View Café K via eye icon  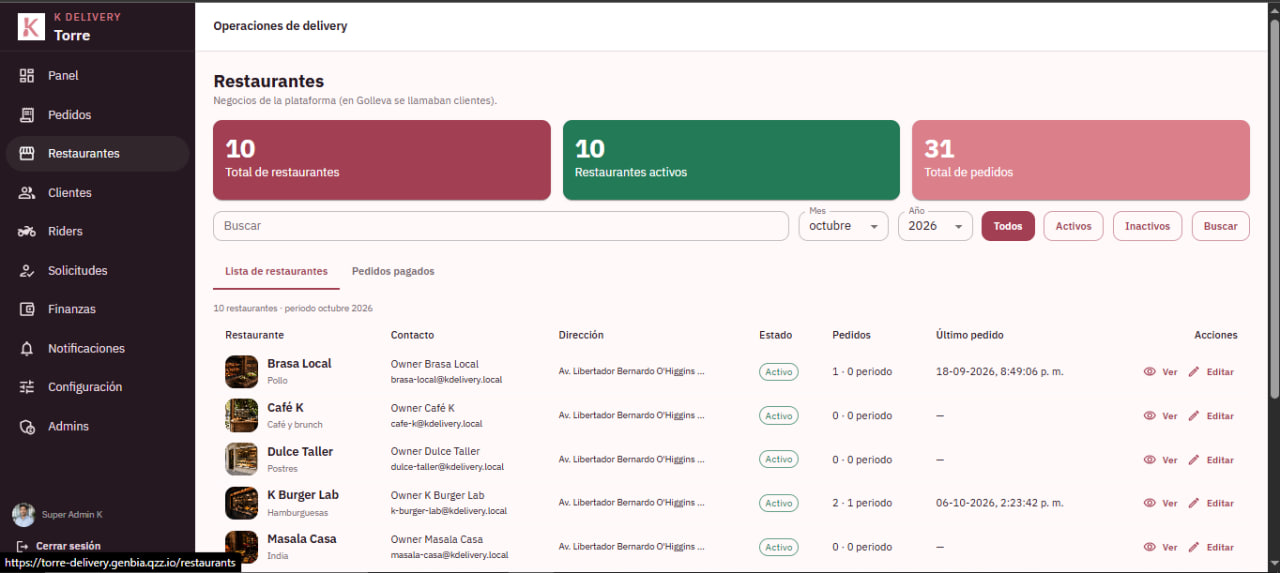(x=1150, y=416)
